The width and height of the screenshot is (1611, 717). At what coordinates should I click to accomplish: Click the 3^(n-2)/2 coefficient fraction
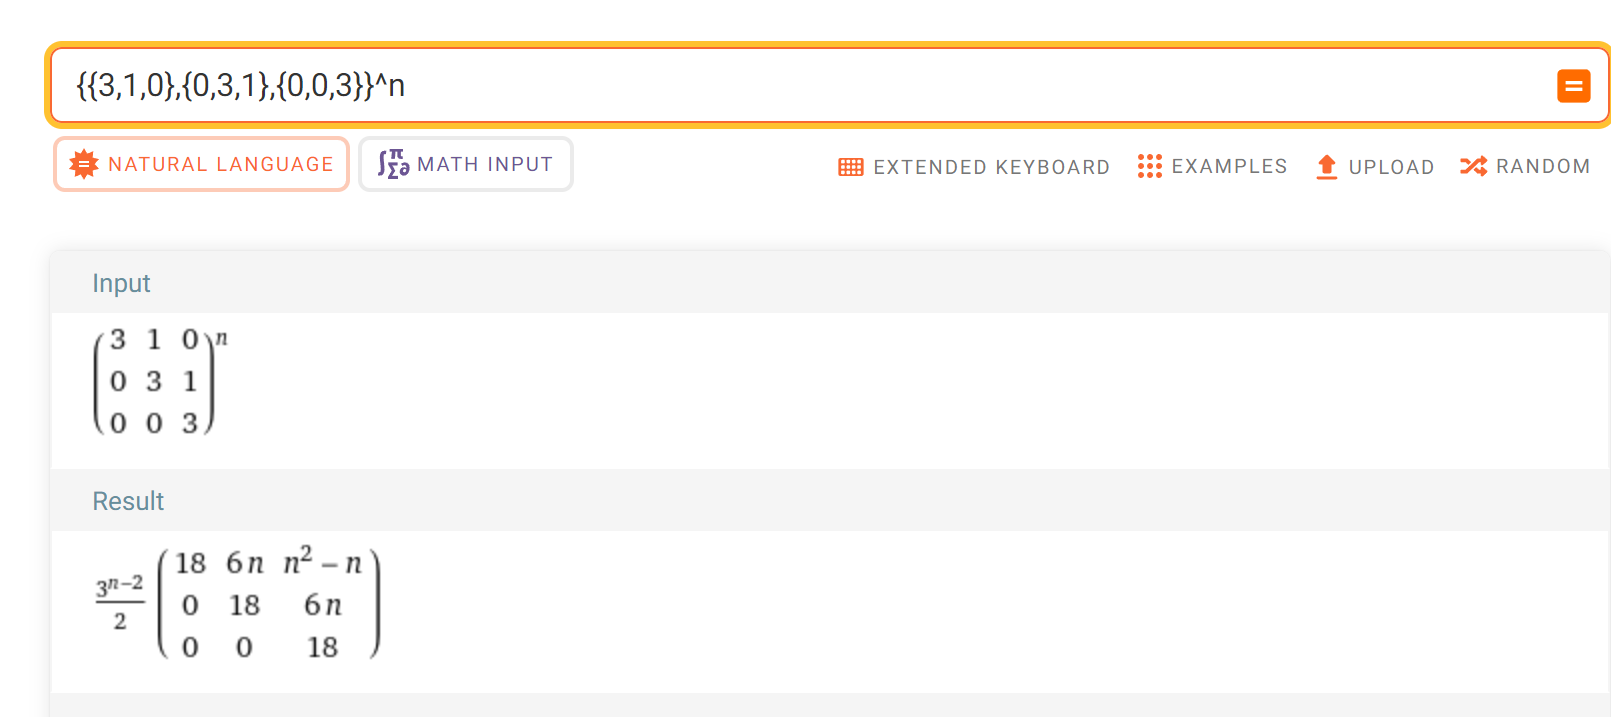point(120,602)
